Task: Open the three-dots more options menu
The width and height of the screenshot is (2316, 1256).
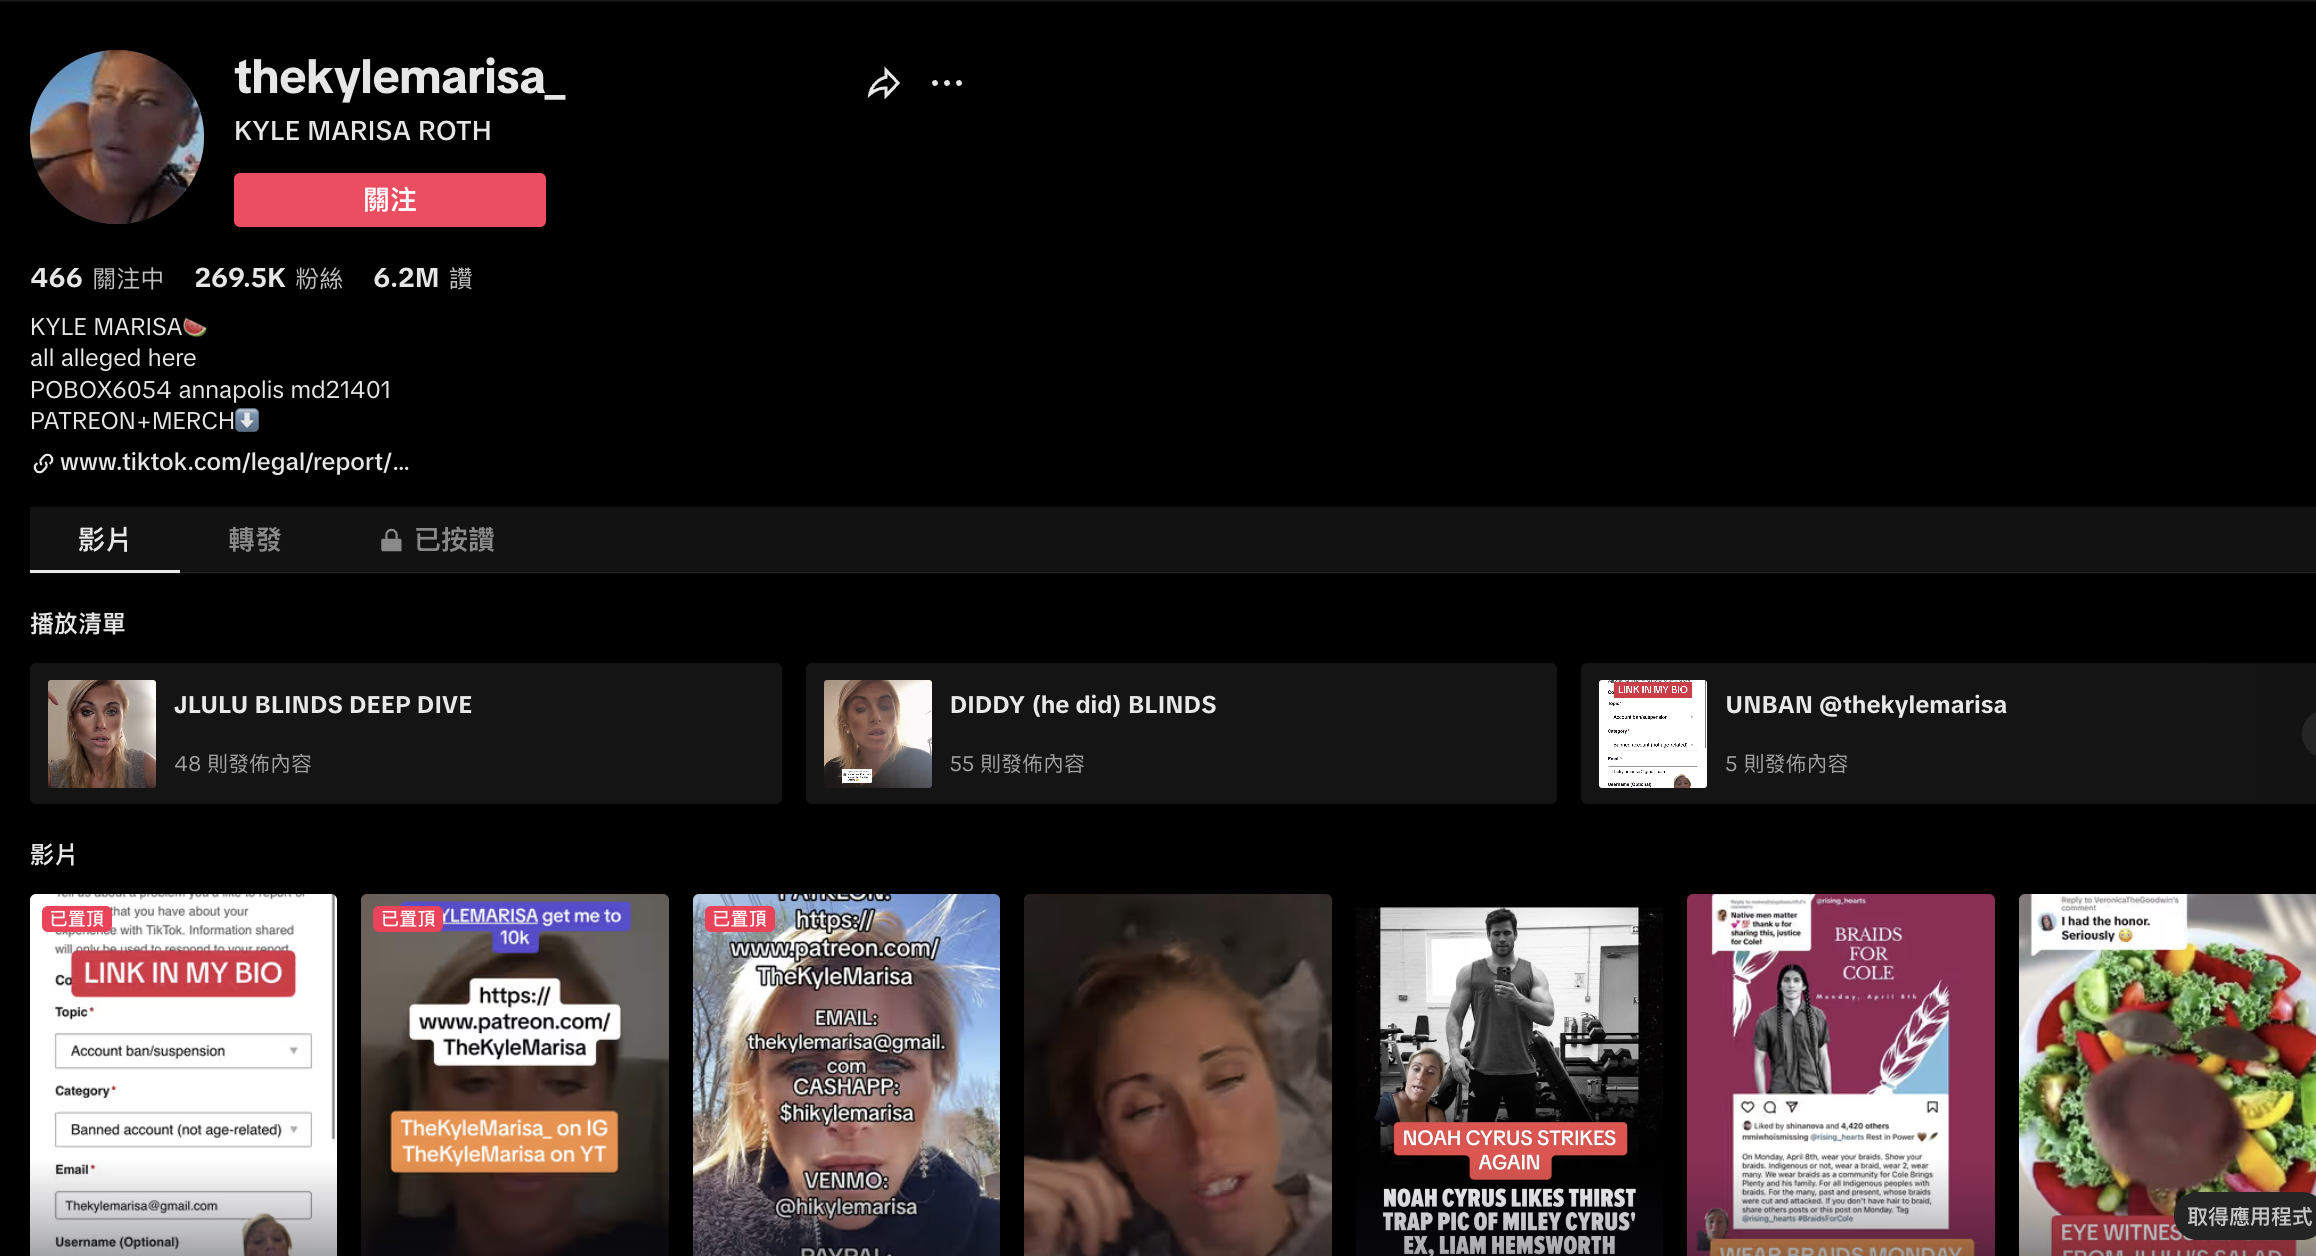Action: [947, 83]
